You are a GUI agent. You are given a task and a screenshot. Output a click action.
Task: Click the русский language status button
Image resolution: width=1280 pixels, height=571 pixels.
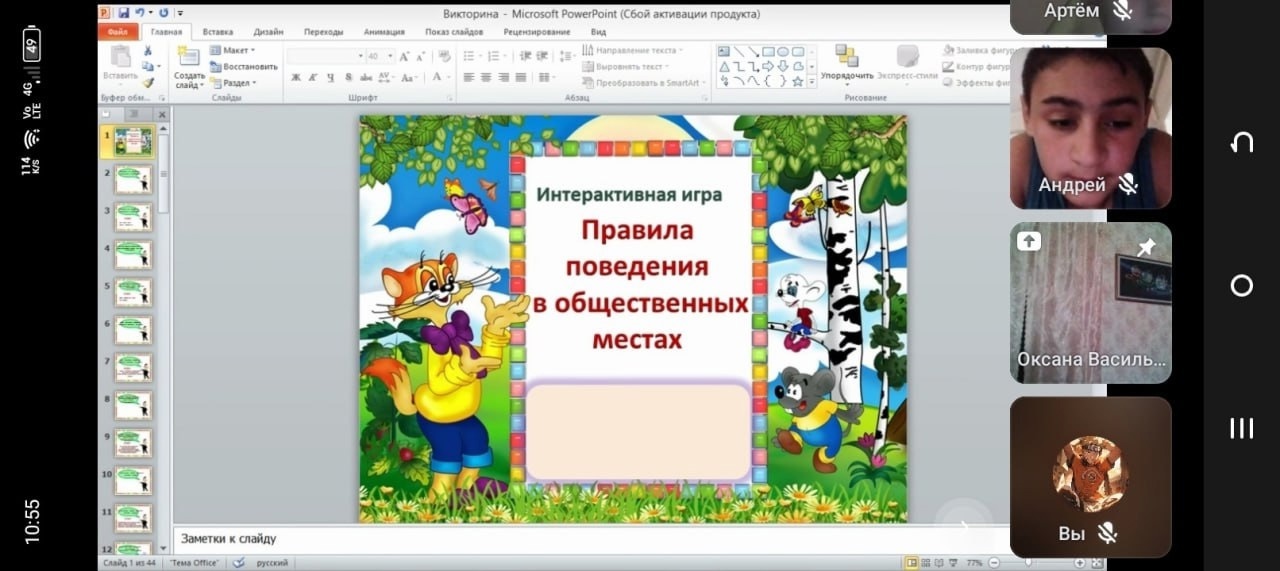(x=273, y=563)
